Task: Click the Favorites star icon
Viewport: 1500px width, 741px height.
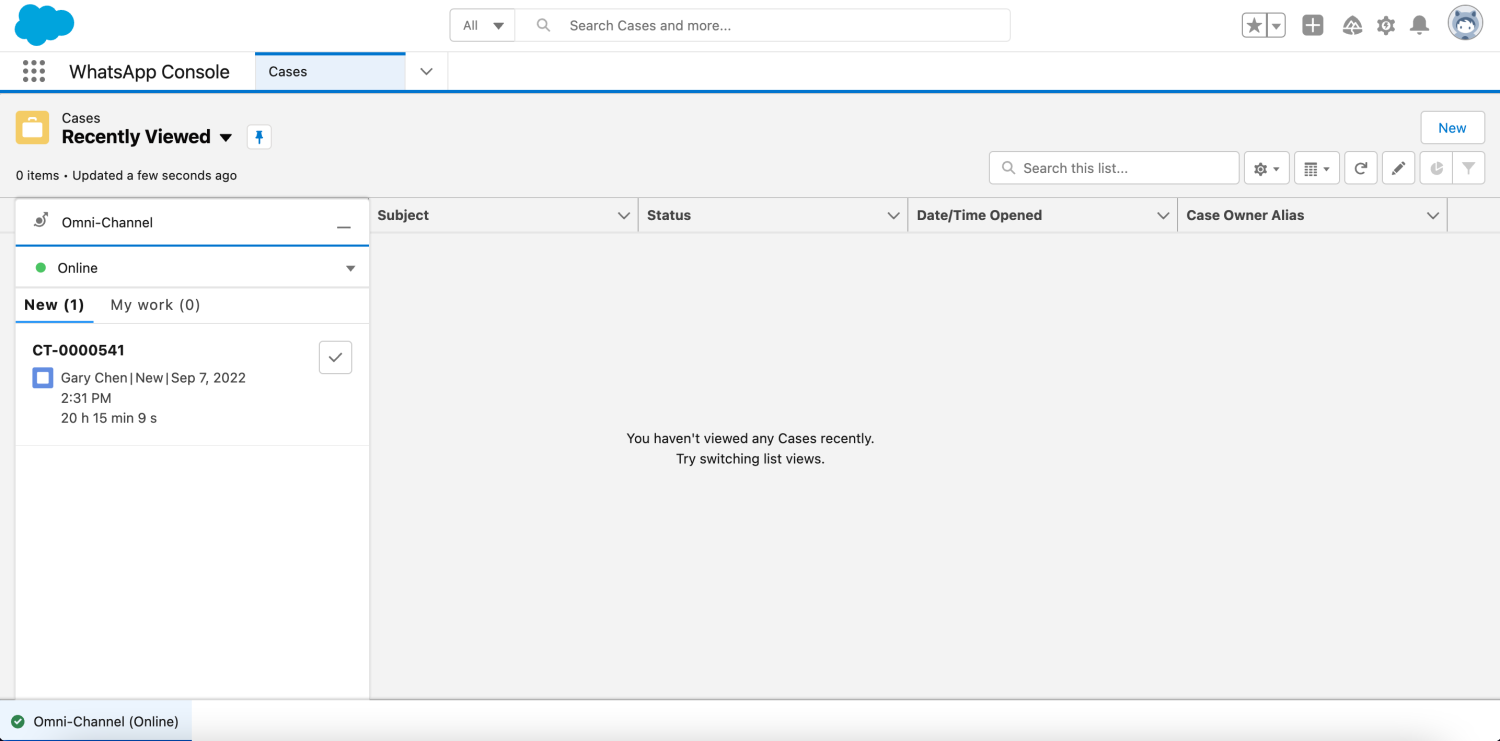Action: [x=1254, y=26]
